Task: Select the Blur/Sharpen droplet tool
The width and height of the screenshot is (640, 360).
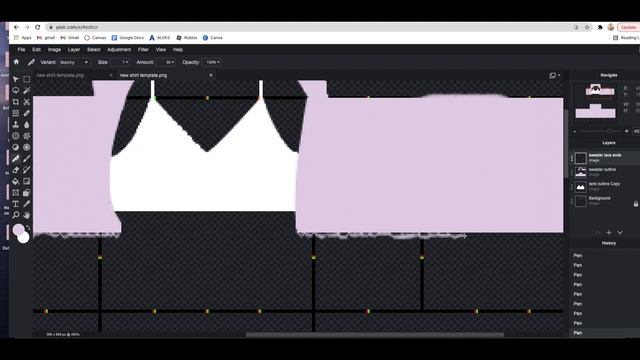Action: point(27,124)
